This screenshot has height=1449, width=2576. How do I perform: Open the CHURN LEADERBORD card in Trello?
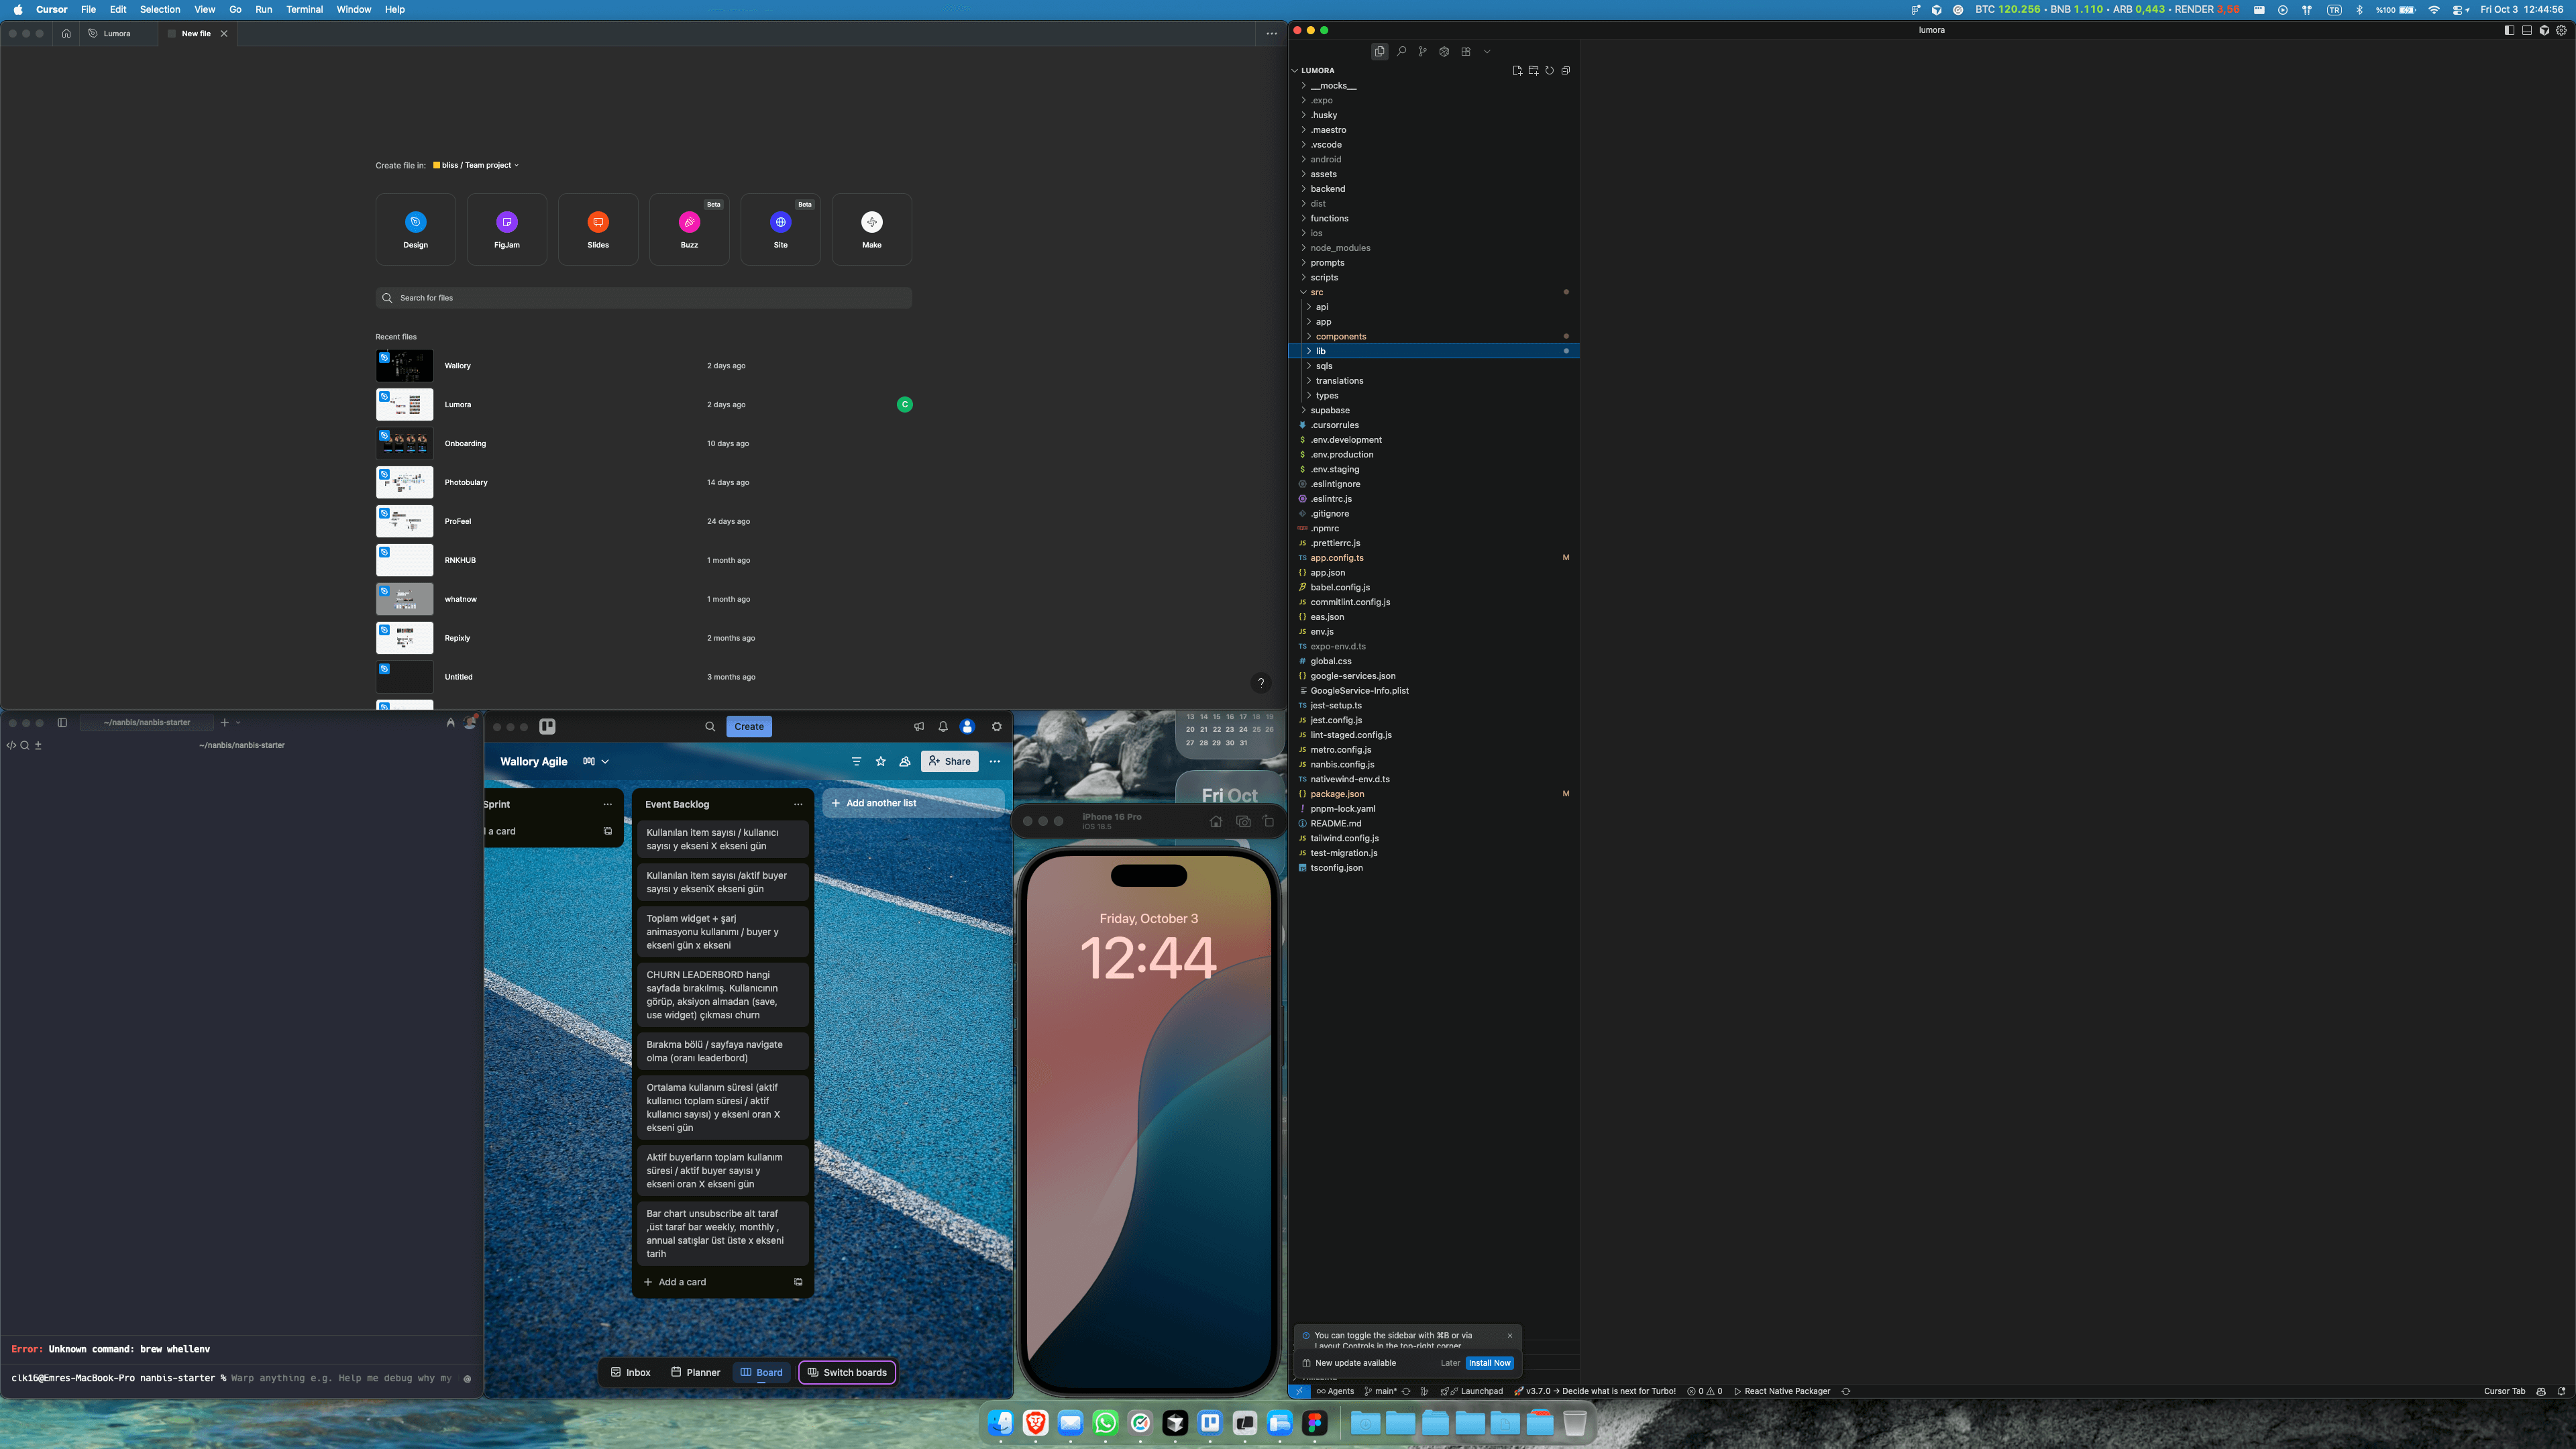[722, 995]
